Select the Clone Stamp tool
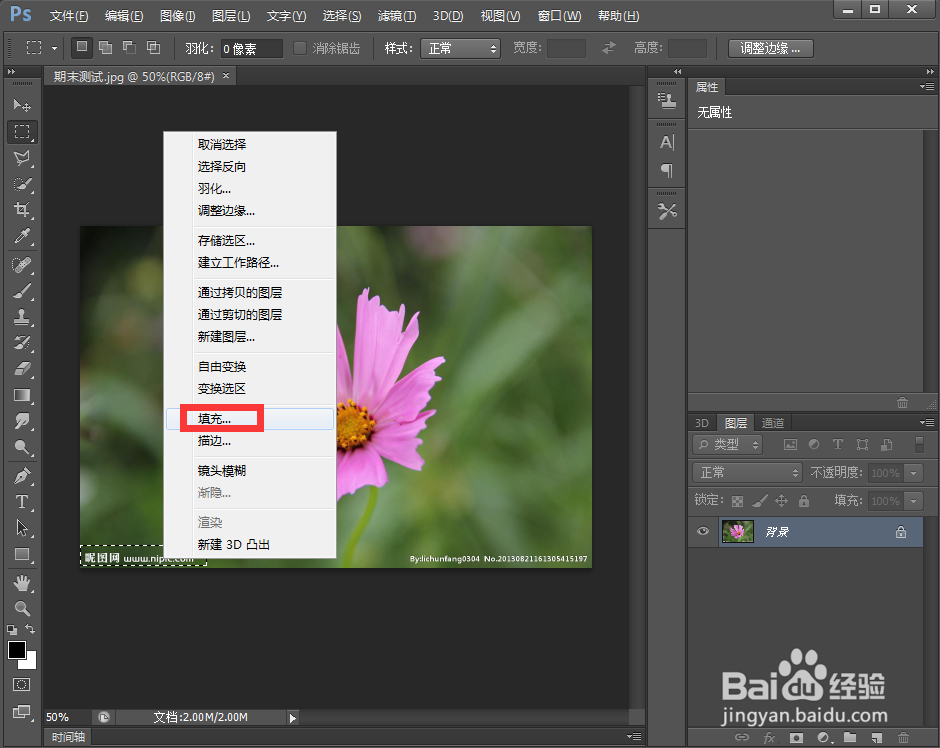Viewport: 940px width, 748px height. coord(23,319)
